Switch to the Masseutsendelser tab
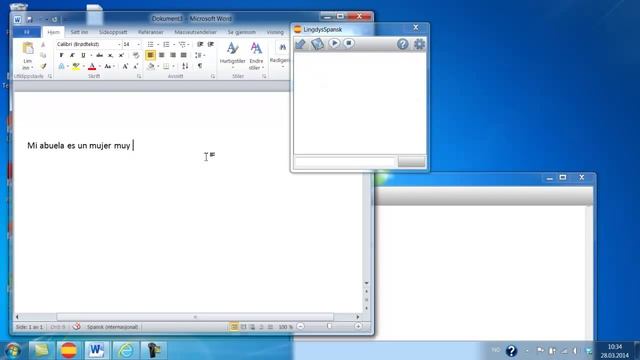640x360 pixels. [196, 32]
